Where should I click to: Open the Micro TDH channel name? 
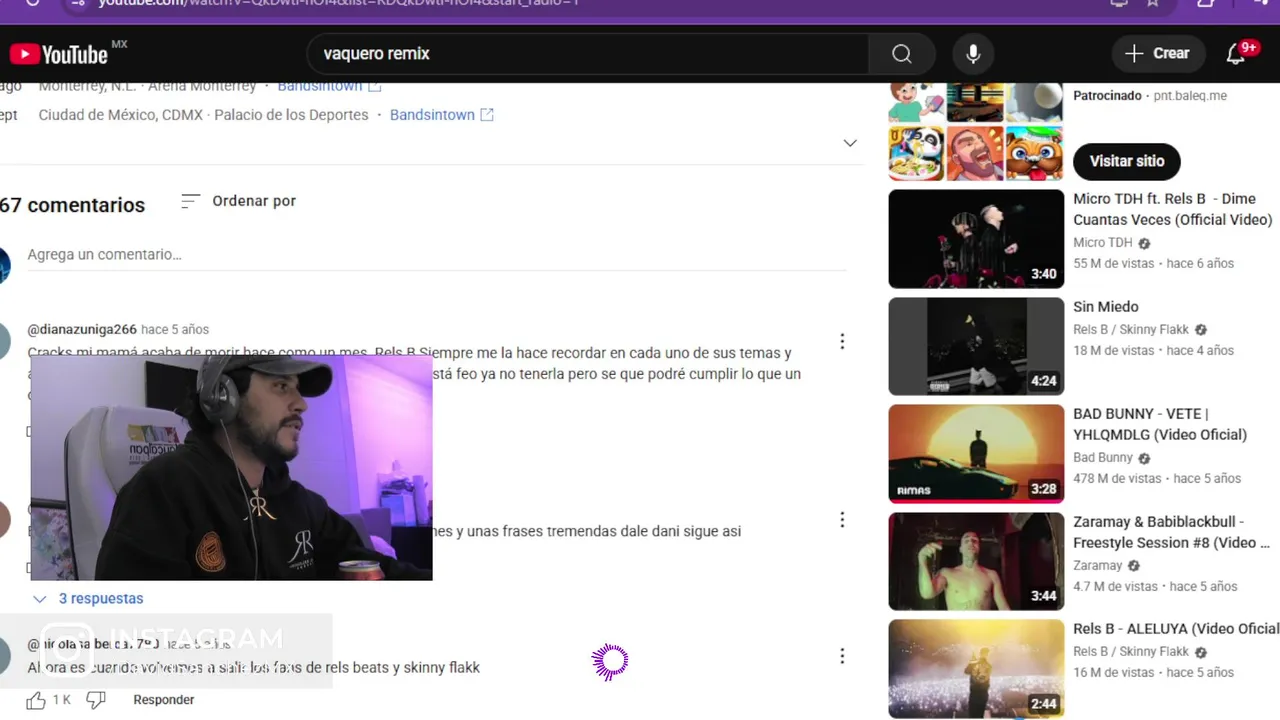tap(1102, 243)
